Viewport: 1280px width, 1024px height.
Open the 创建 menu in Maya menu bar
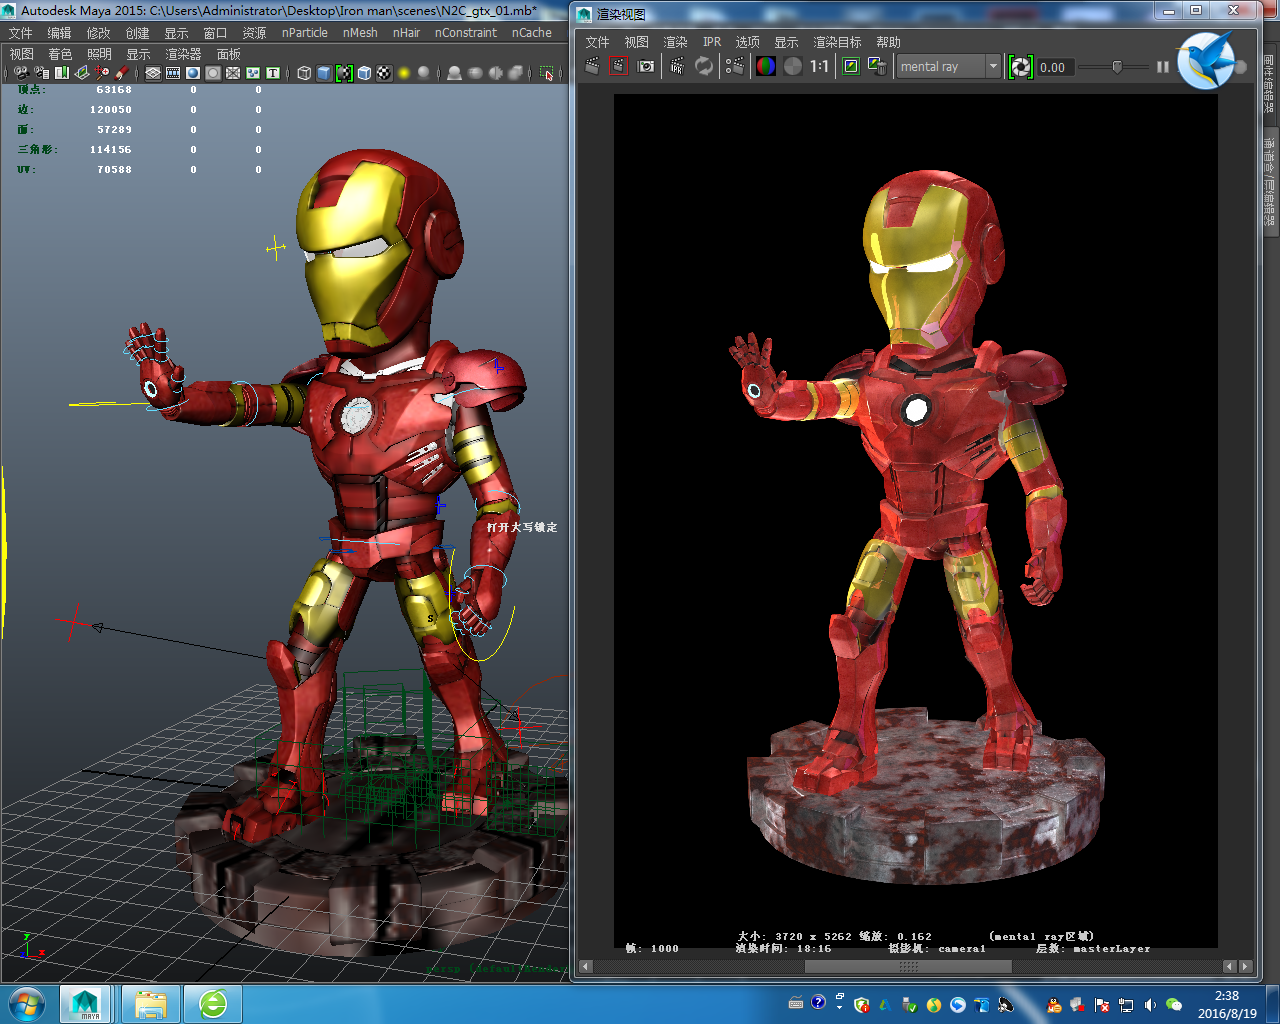click(x=137, y=33)
